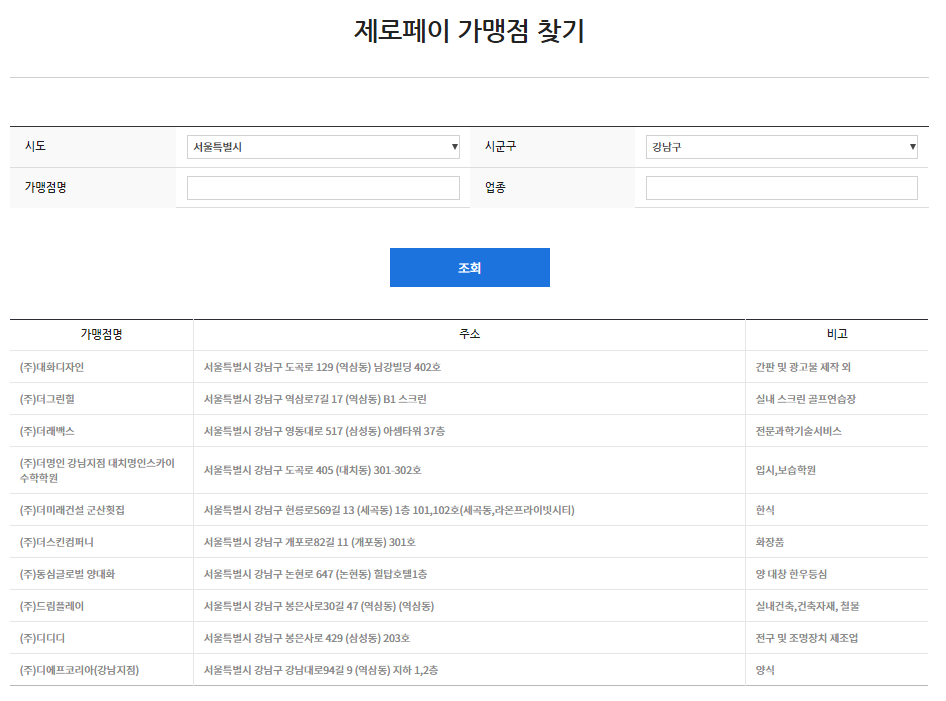
Task: Select the (주)더레벡스 store name
Action: click(x=47, y=431)
